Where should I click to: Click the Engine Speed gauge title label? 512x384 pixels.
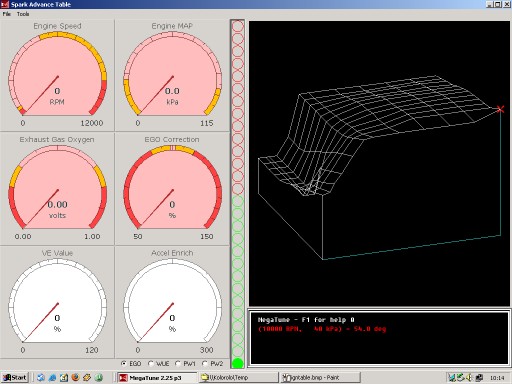point(57,26)
